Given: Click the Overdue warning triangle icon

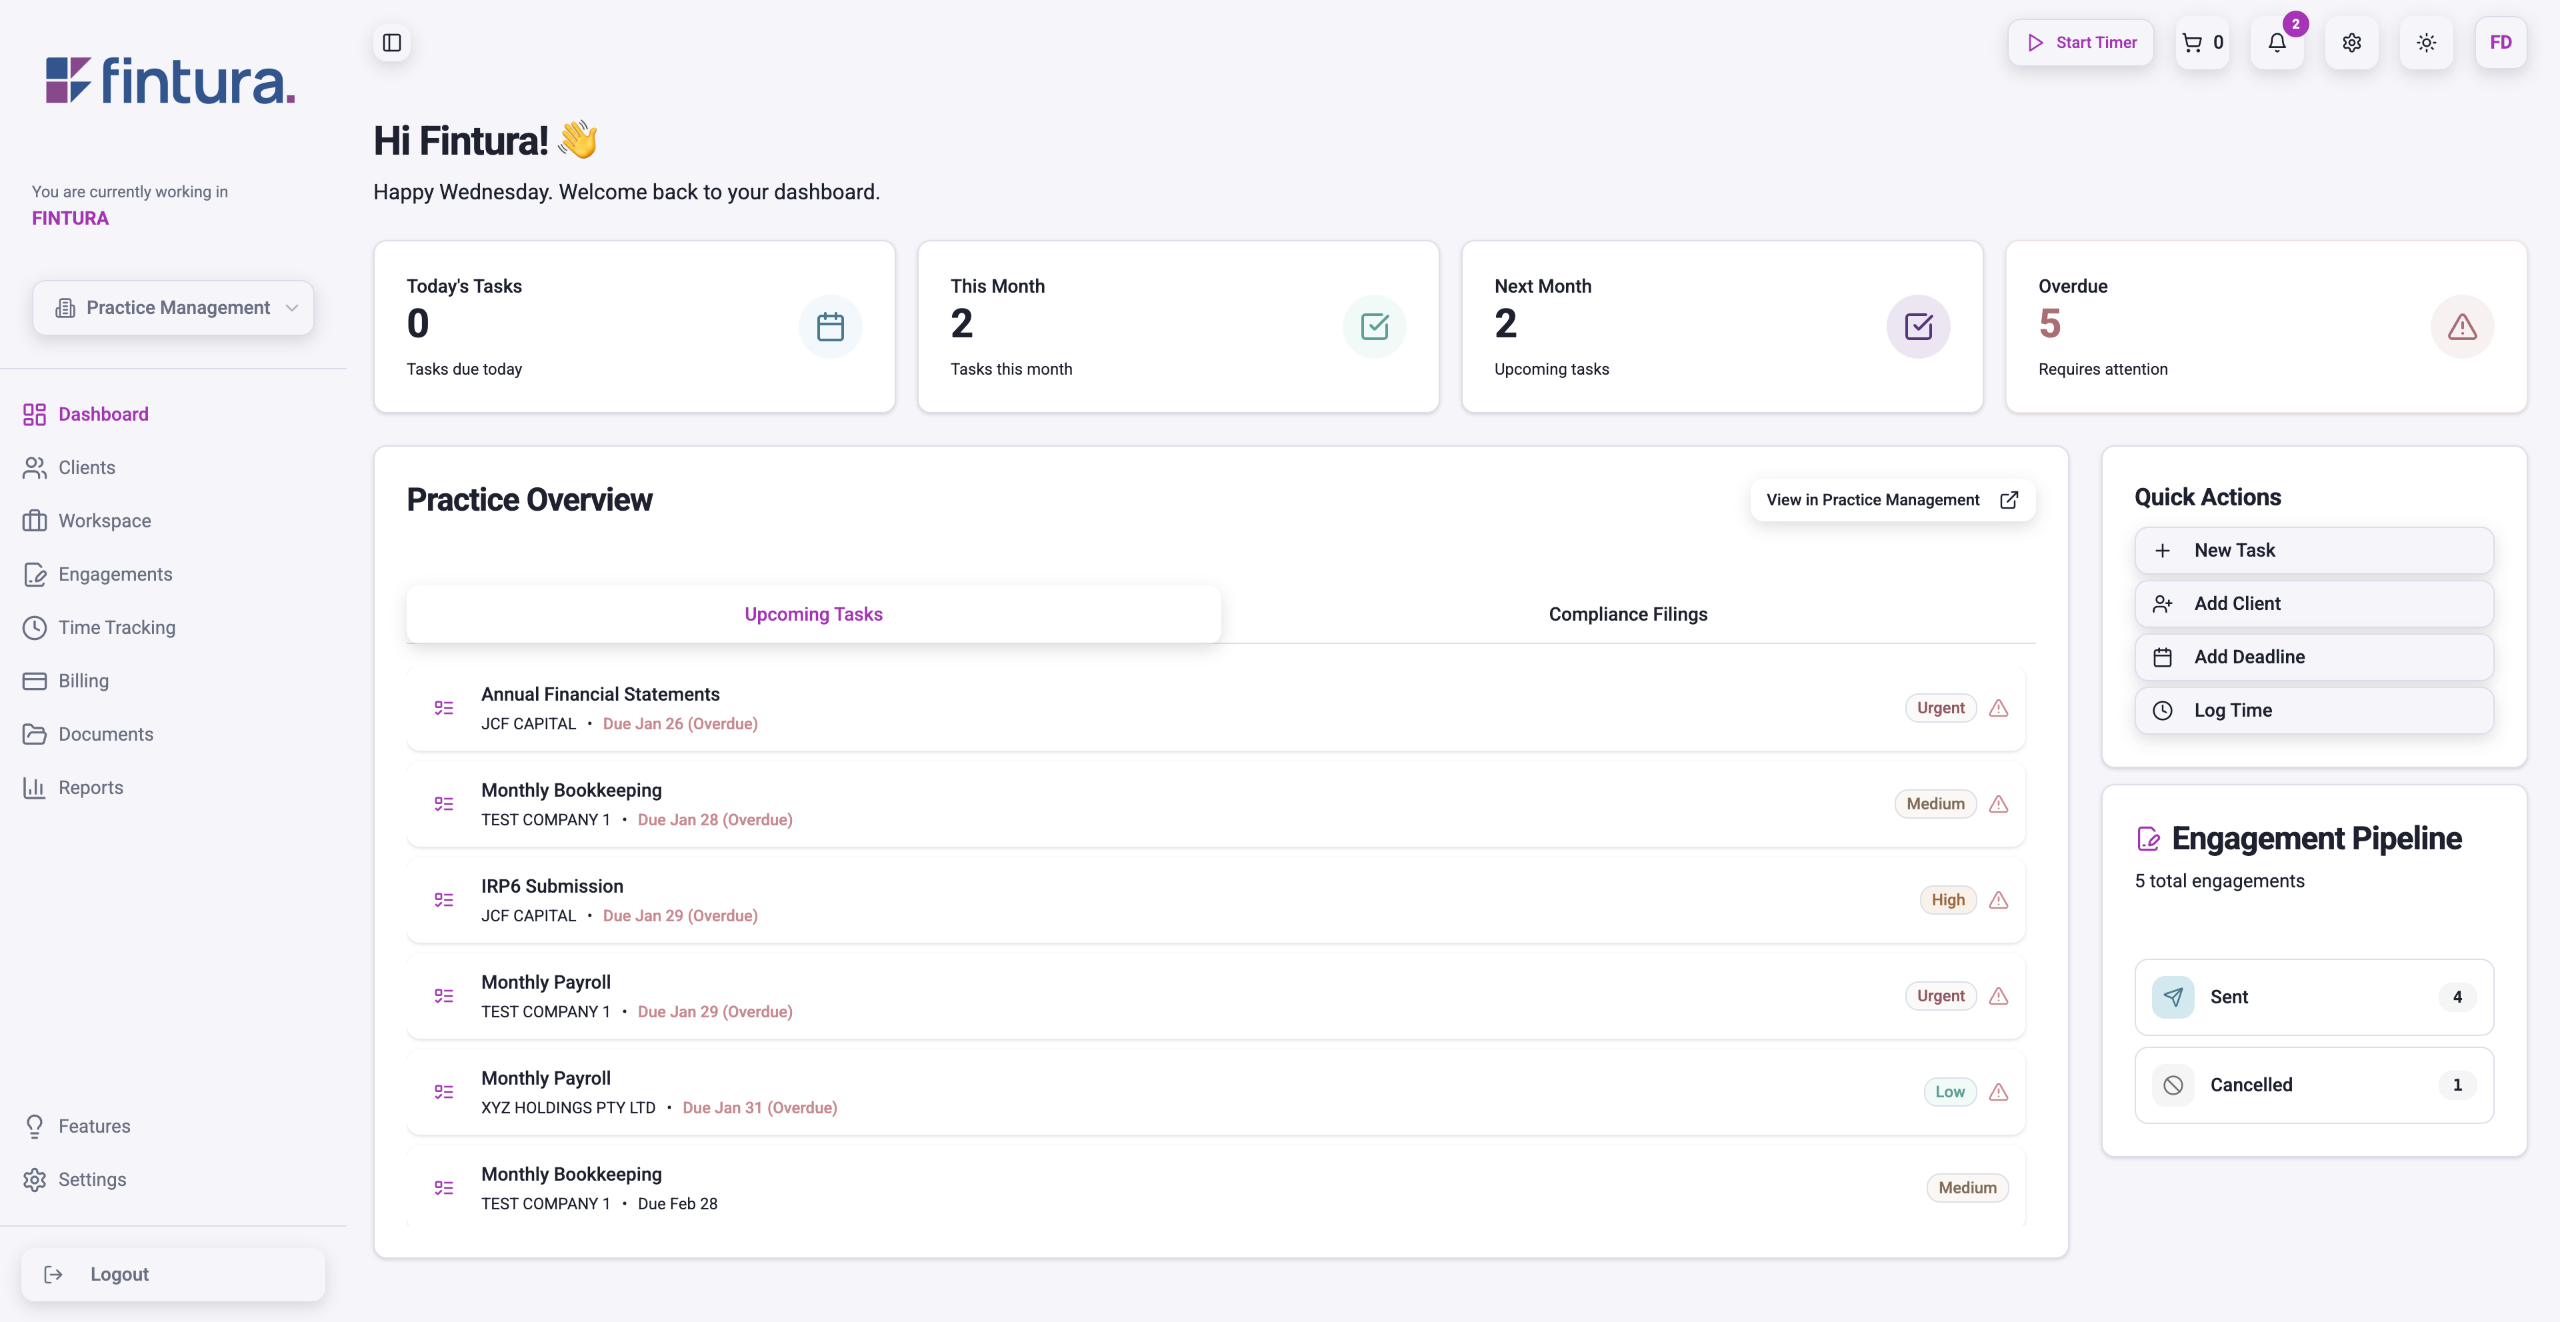Looking at the screenshot, I should tap(2461, 326).
